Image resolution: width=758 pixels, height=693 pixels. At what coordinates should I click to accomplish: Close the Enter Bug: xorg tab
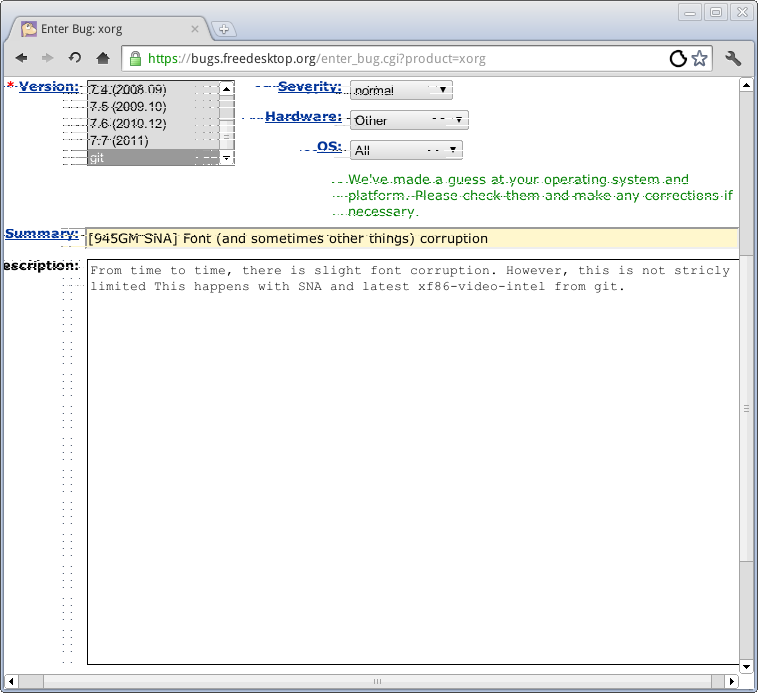(195, 29)
